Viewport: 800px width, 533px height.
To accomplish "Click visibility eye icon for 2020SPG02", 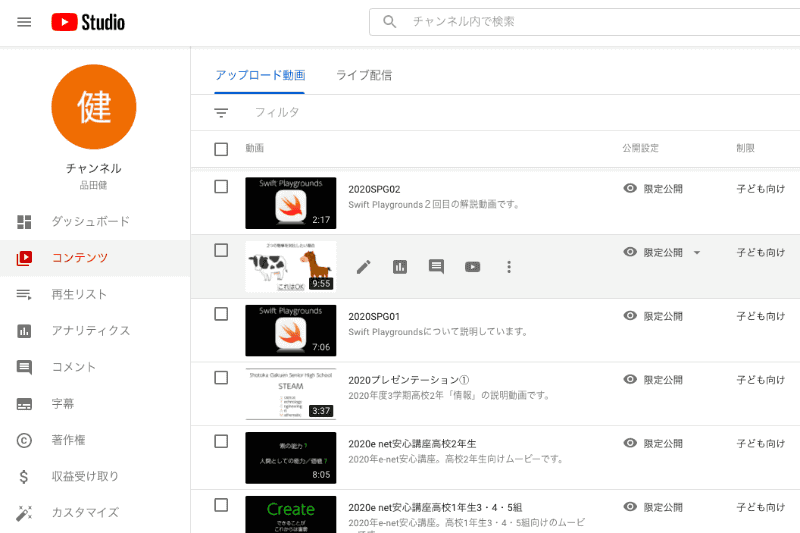I will [x=630, y=188].
